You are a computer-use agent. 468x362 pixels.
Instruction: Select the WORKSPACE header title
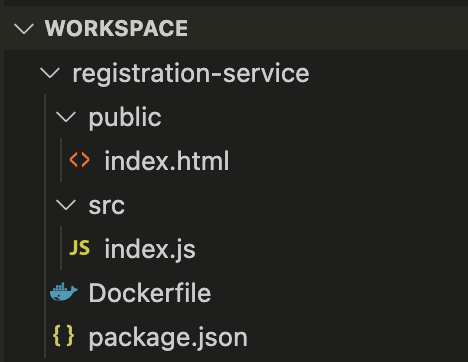pyautogui.click(x=116, y=28)
